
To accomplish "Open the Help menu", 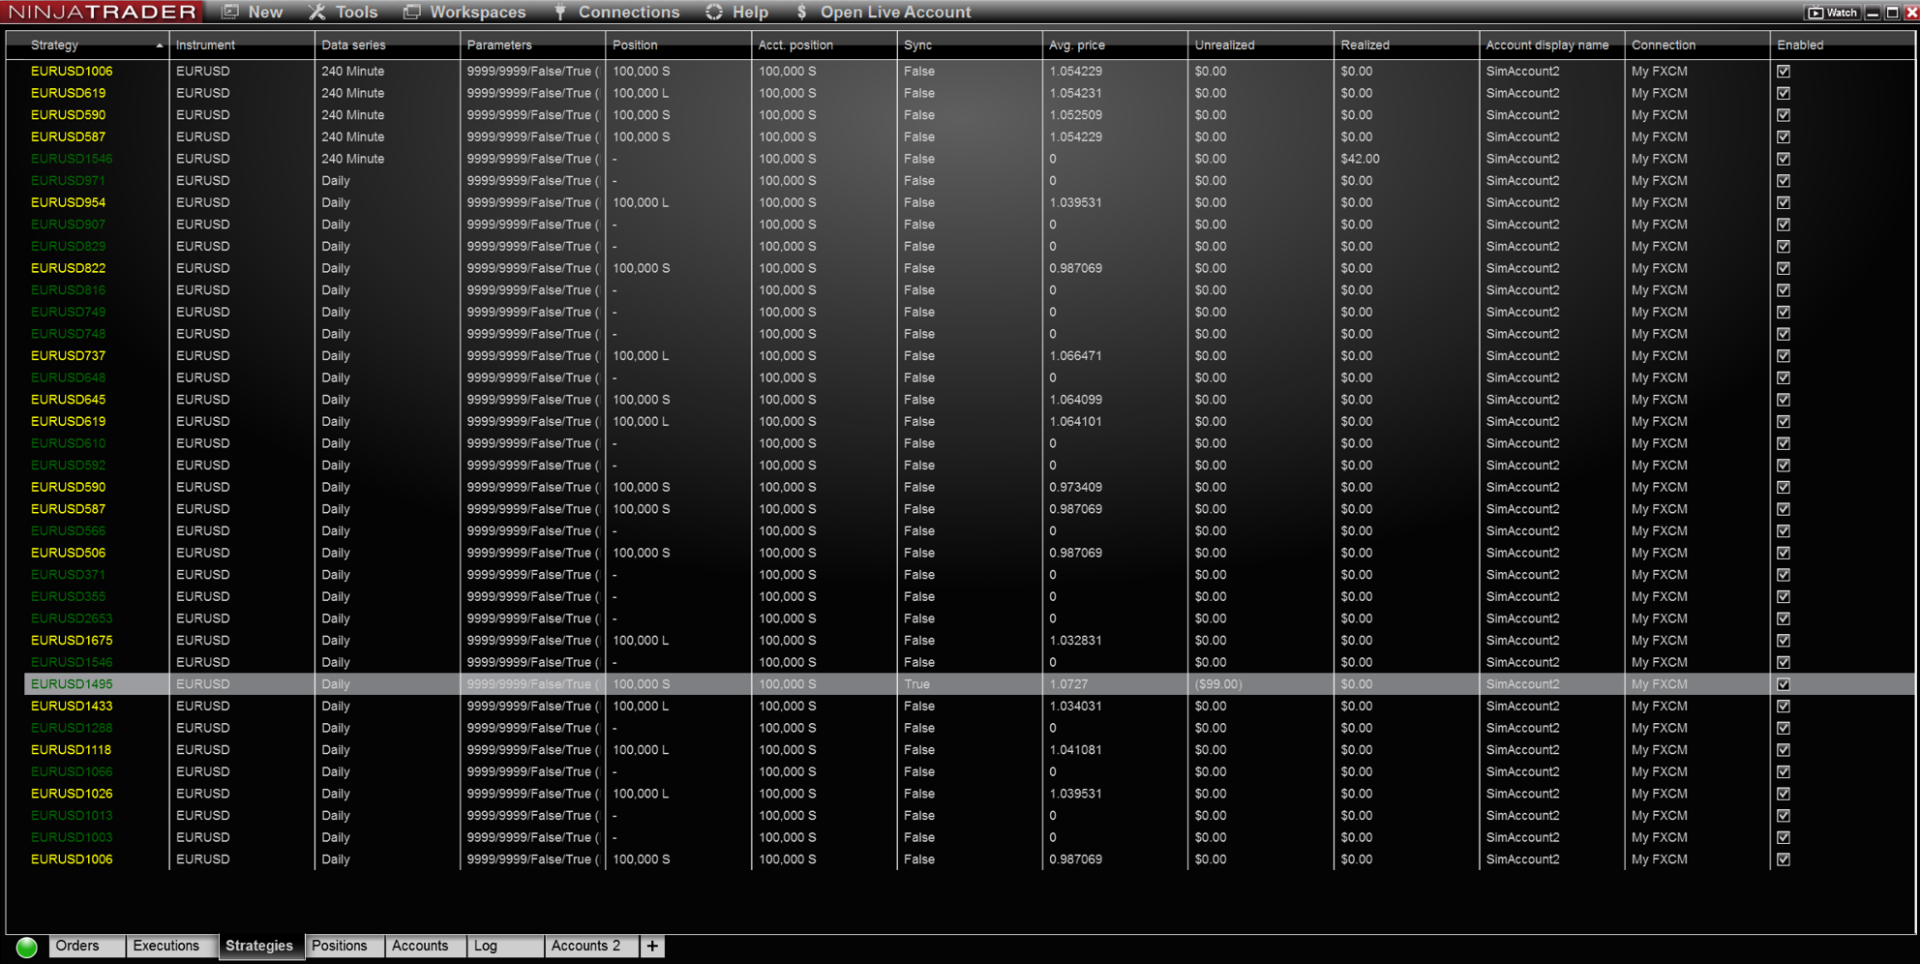I will coord(737,12).
